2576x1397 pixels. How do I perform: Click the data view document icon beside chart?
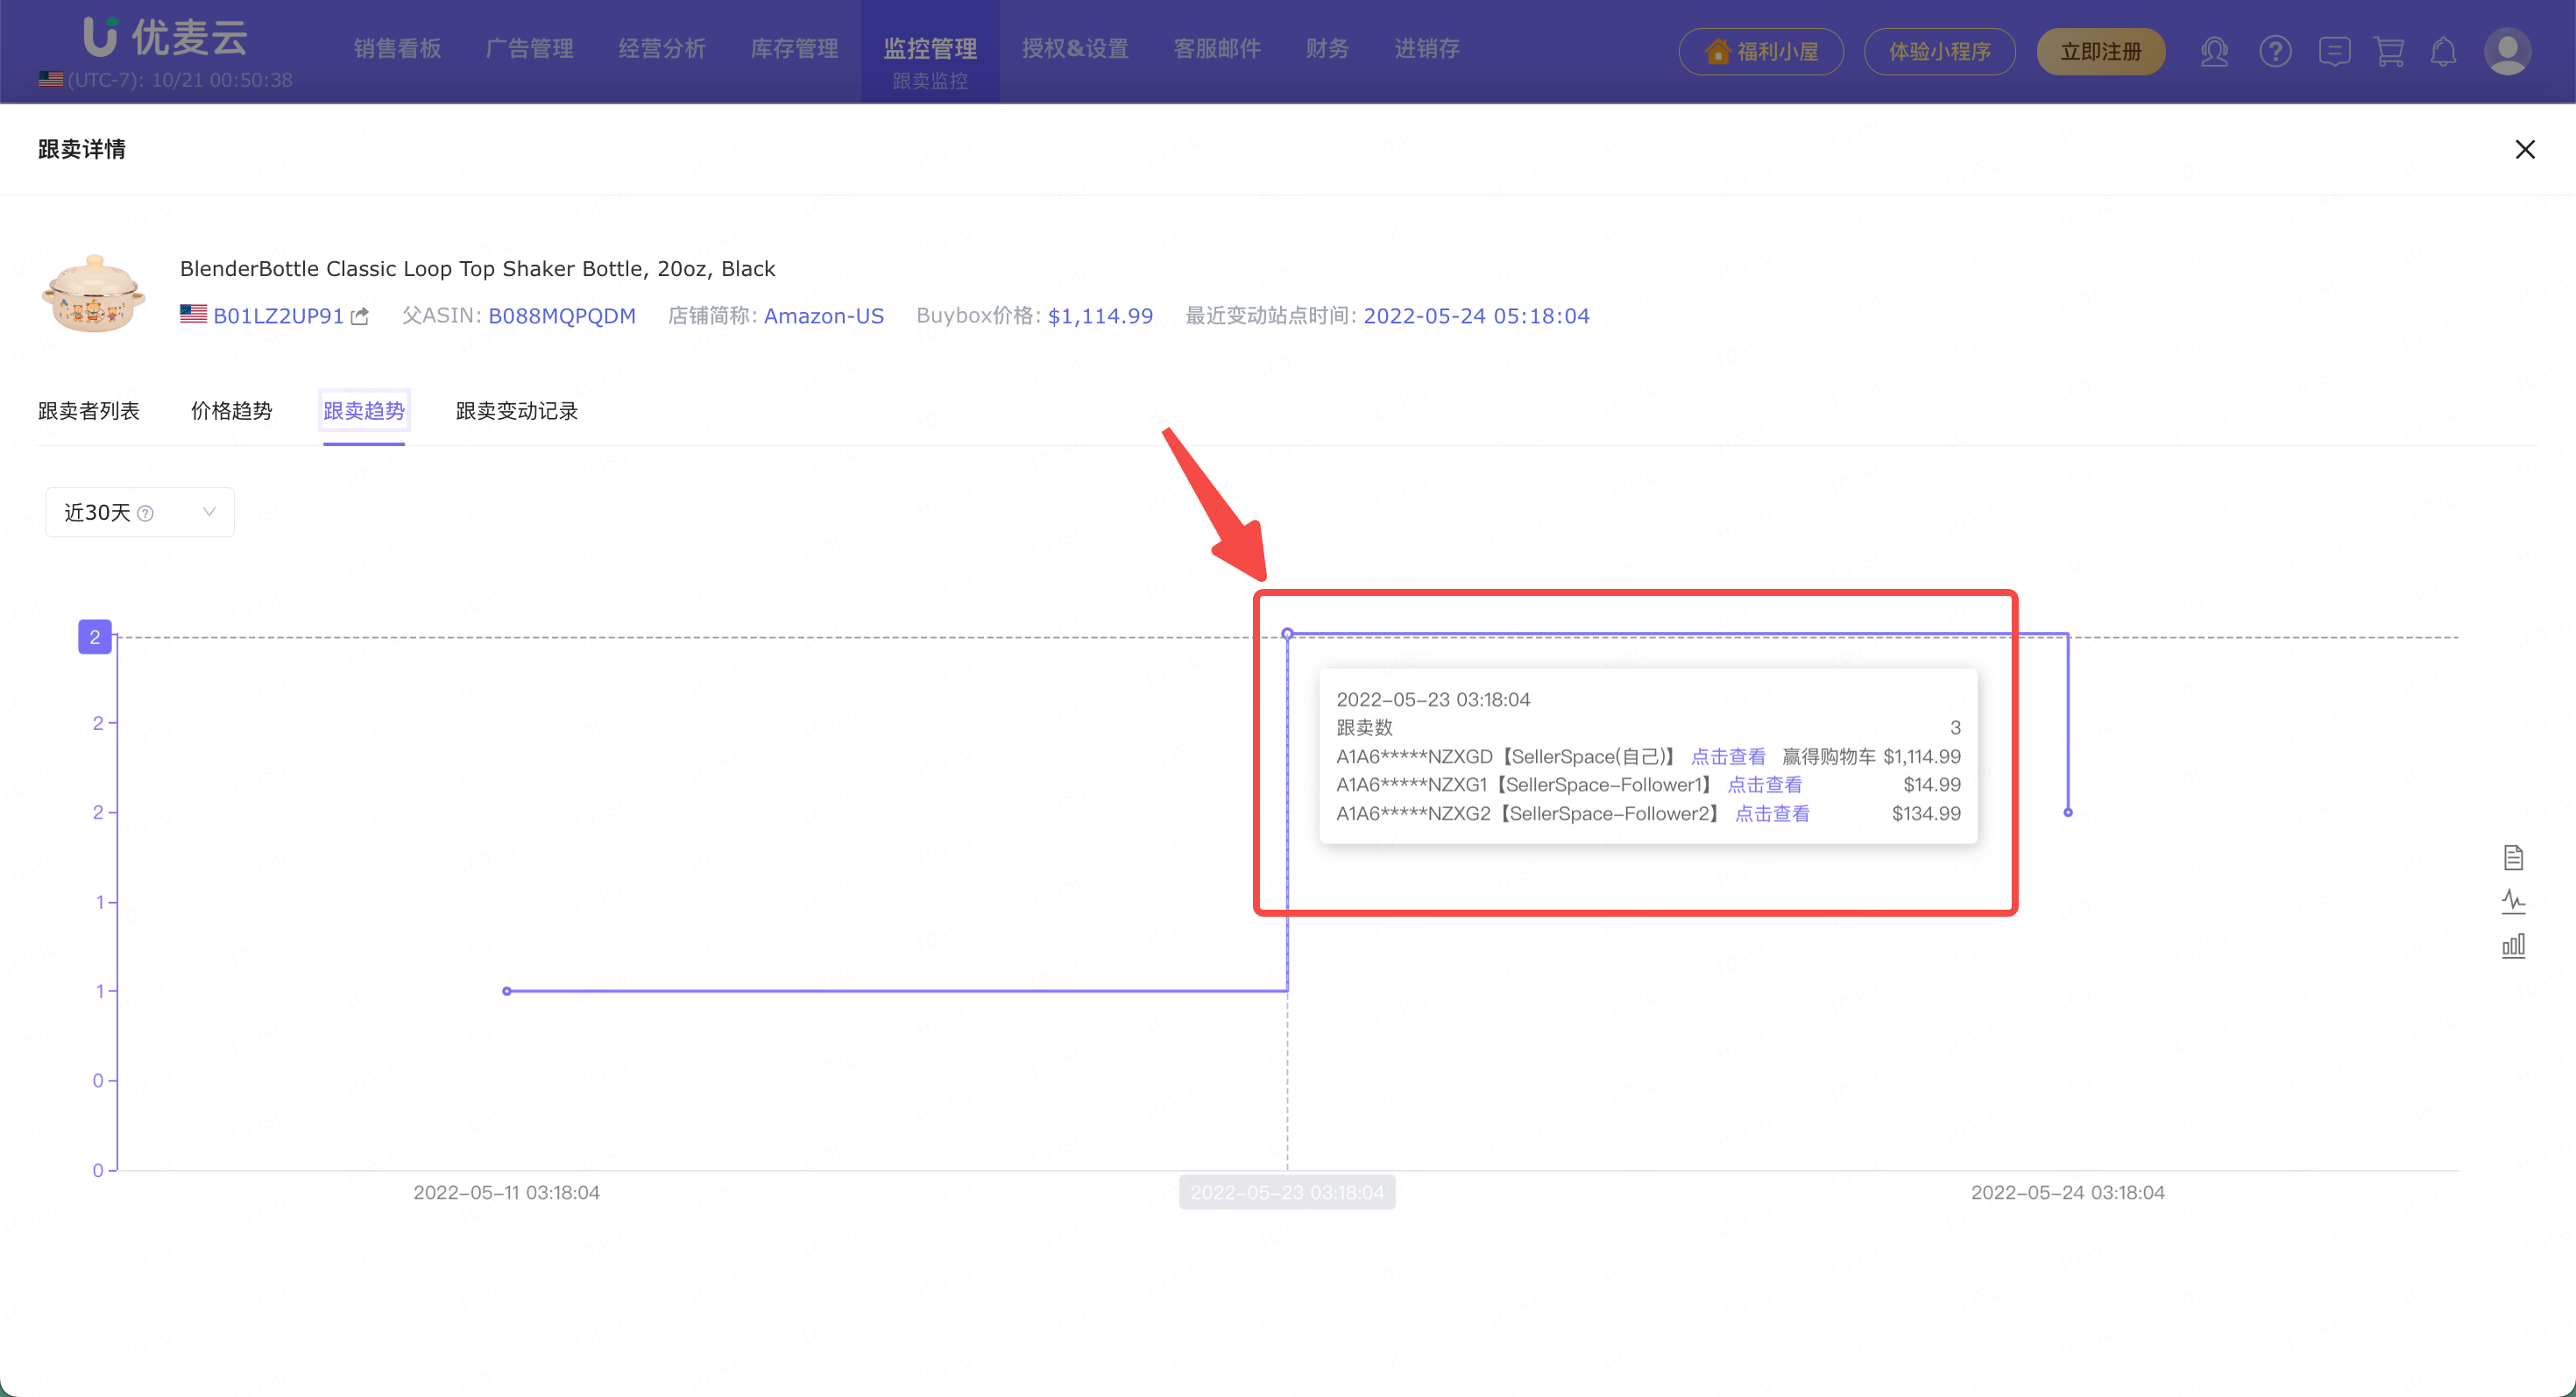click(2513, 857)
